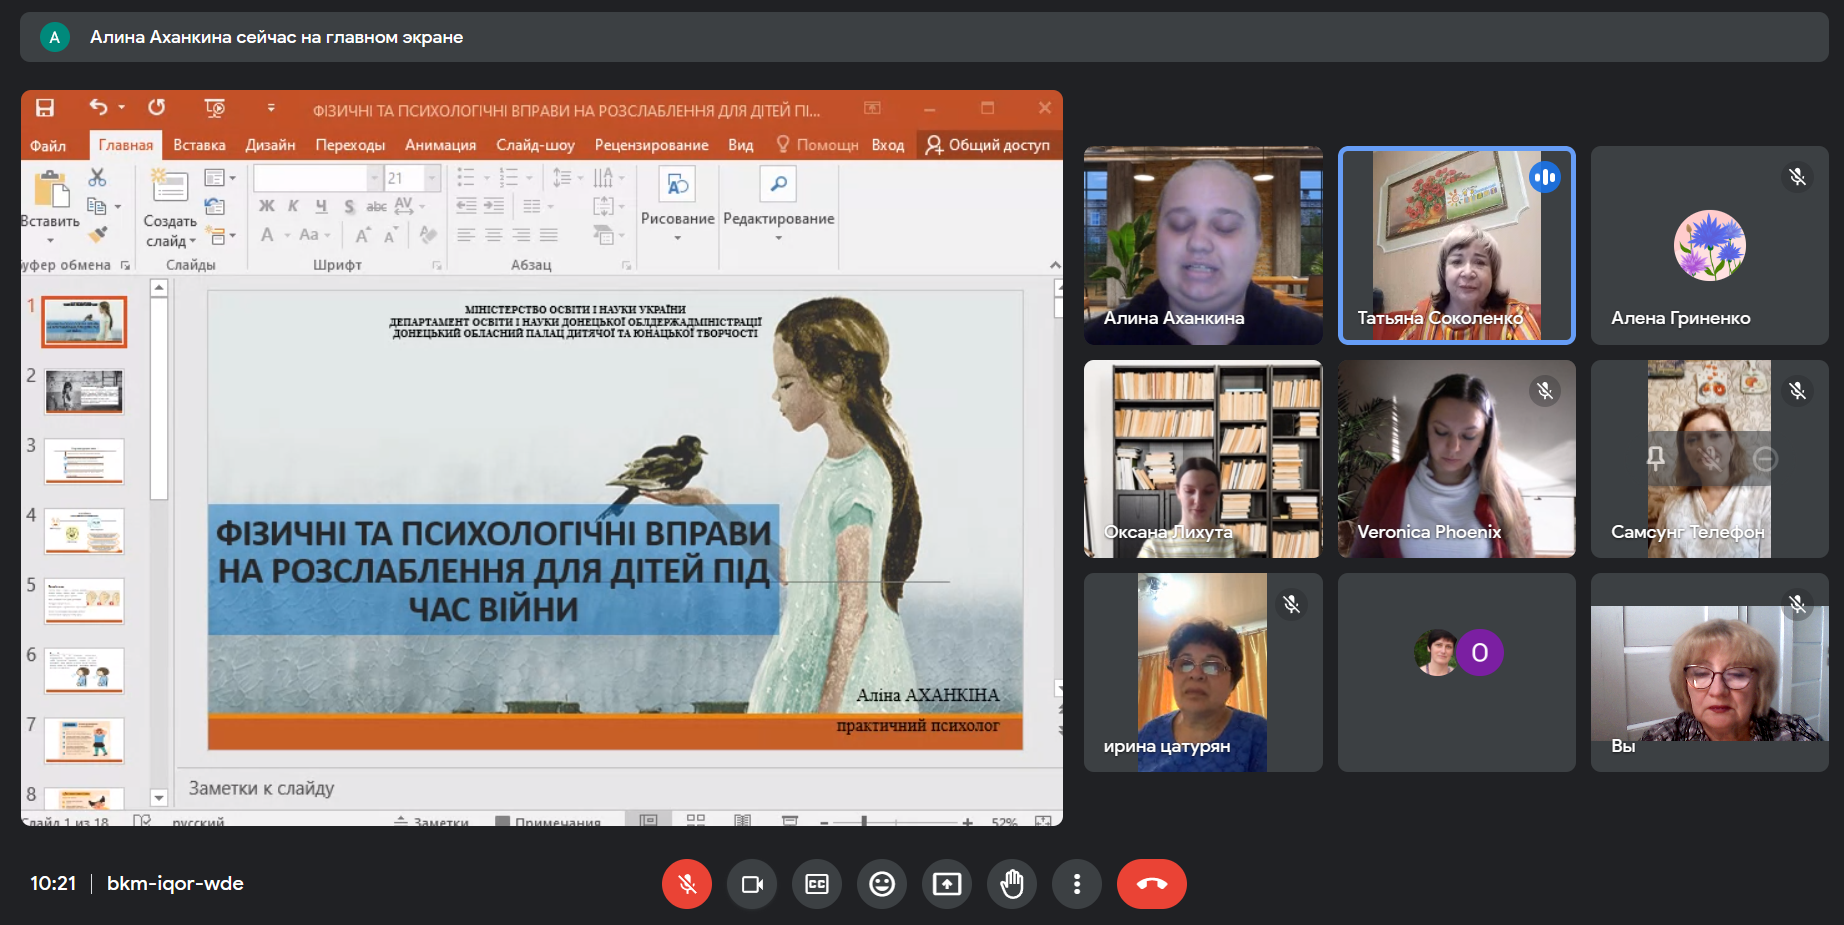This screenshot has height=925, width=1844.
Task: Select slide 3 thumbnail in the panel
Action: click(84, 461)
